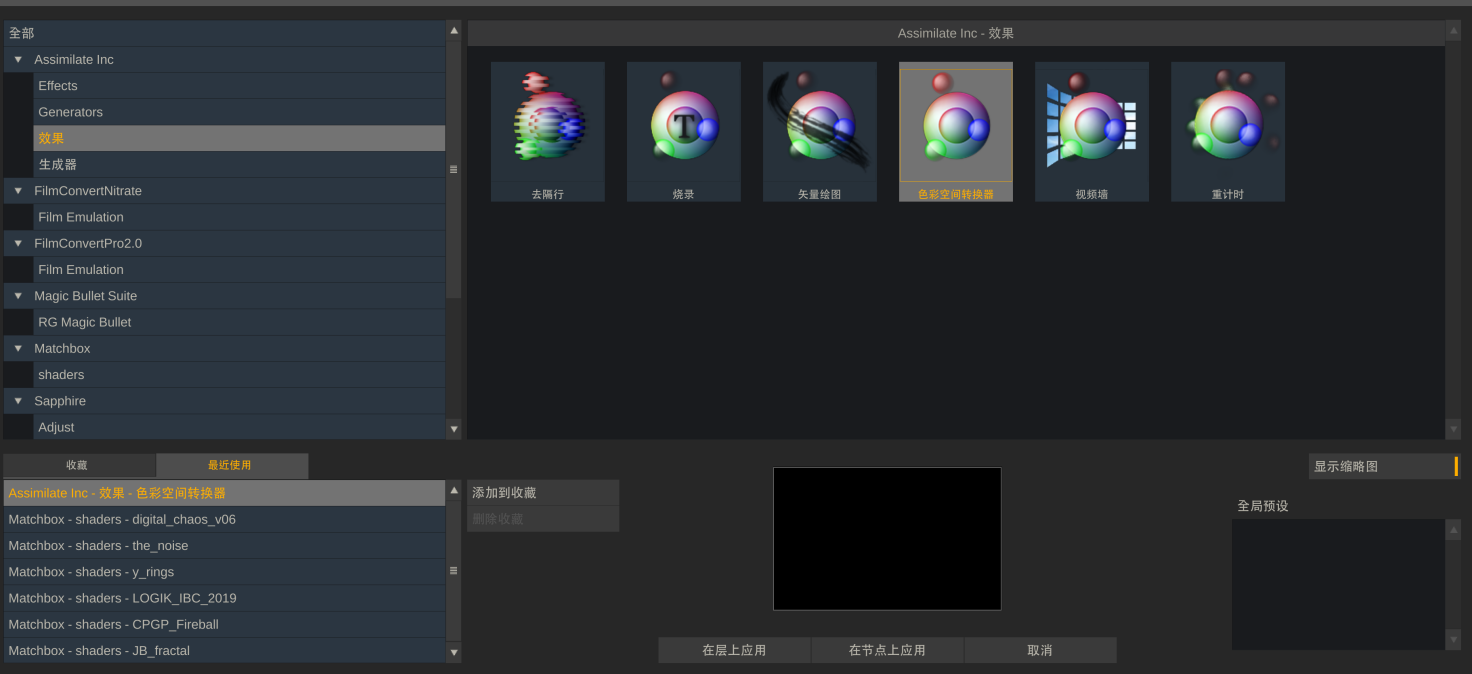Pick the 矢量绘图 vector paint effect icon
Viewport: 1472px width, 674px height.
tap(819, 131)
